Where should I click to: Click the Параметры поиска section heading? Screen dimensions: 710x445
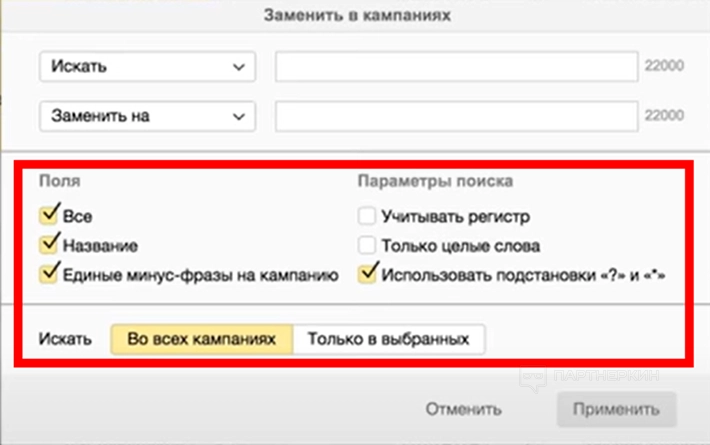(x=435, y=182)
